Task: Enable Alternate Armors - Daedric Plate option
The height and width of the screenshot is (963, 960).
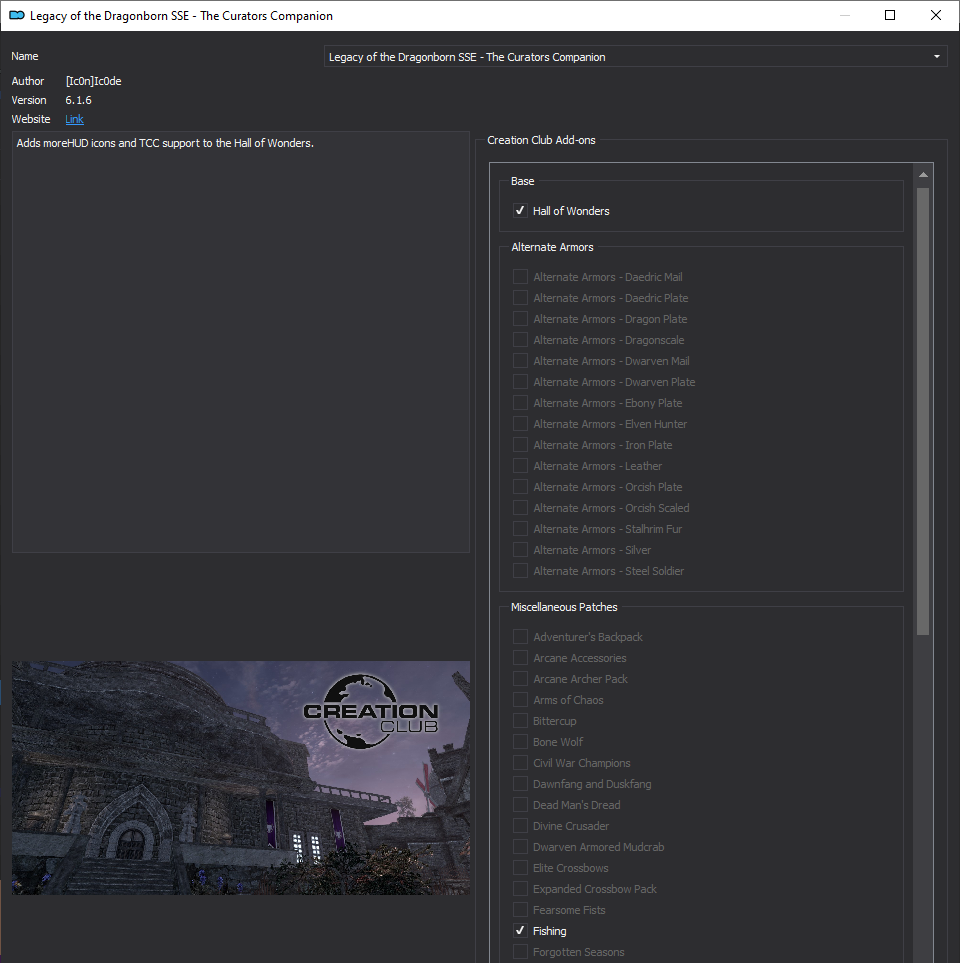Action: [x=520, y=298]
